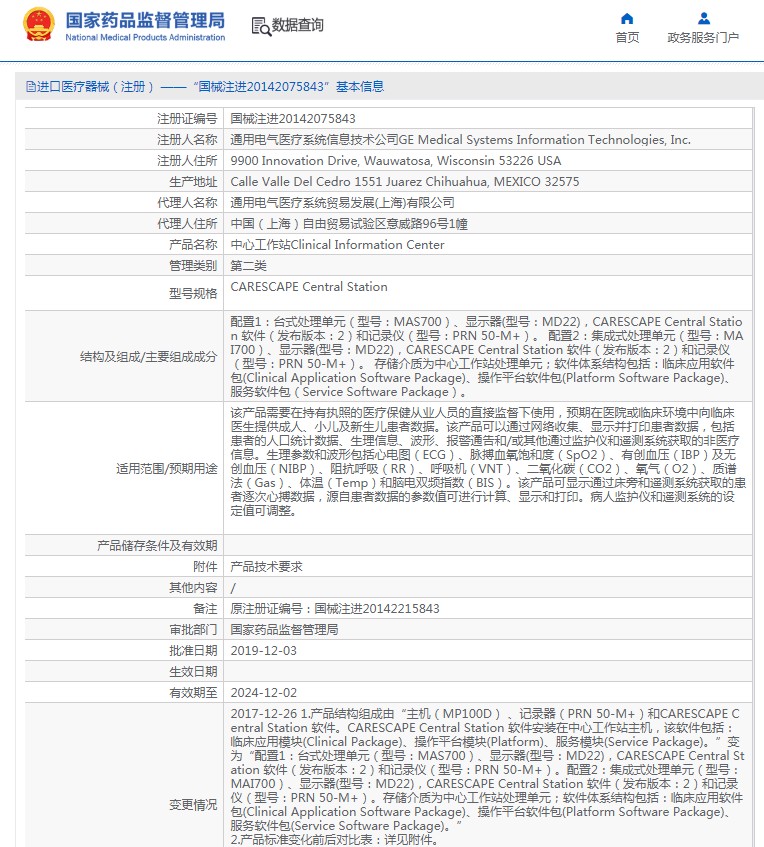Click Calle Valle Del Cedro production address

tap(405, 182)
